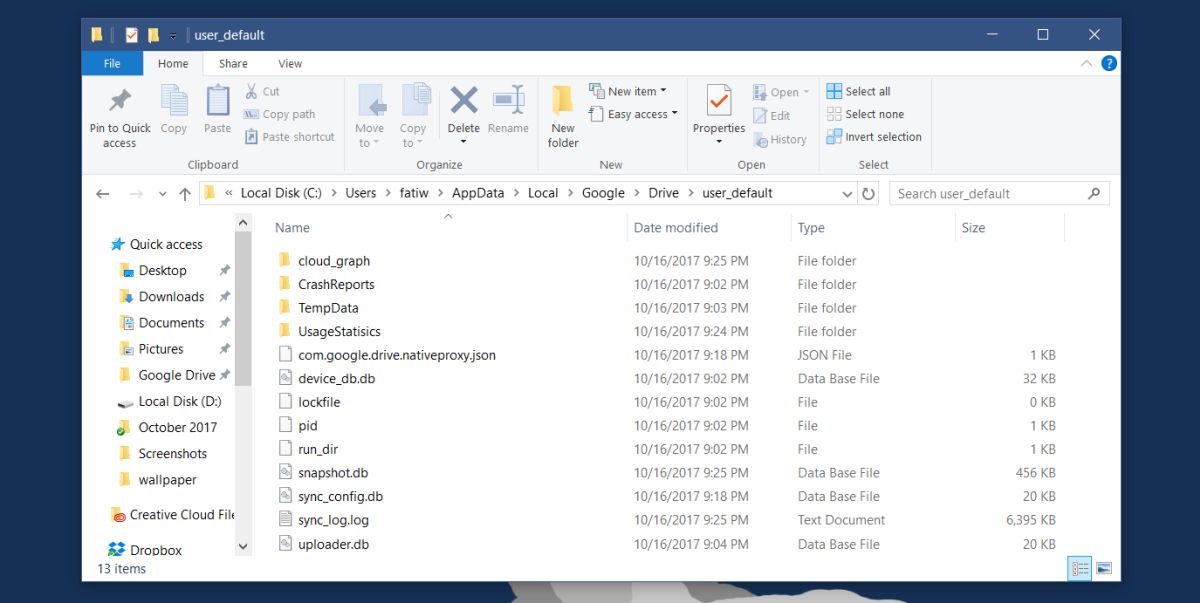Click Select all in the ribbon

coord(858,91)
